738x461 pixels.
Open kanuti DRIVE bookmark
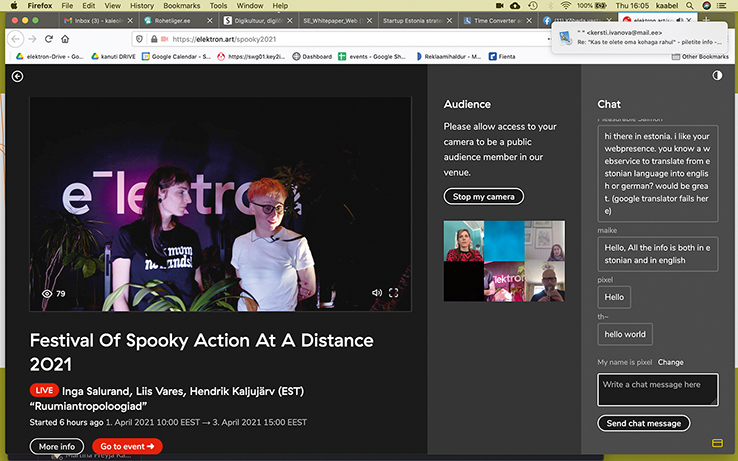pos(113,57)
